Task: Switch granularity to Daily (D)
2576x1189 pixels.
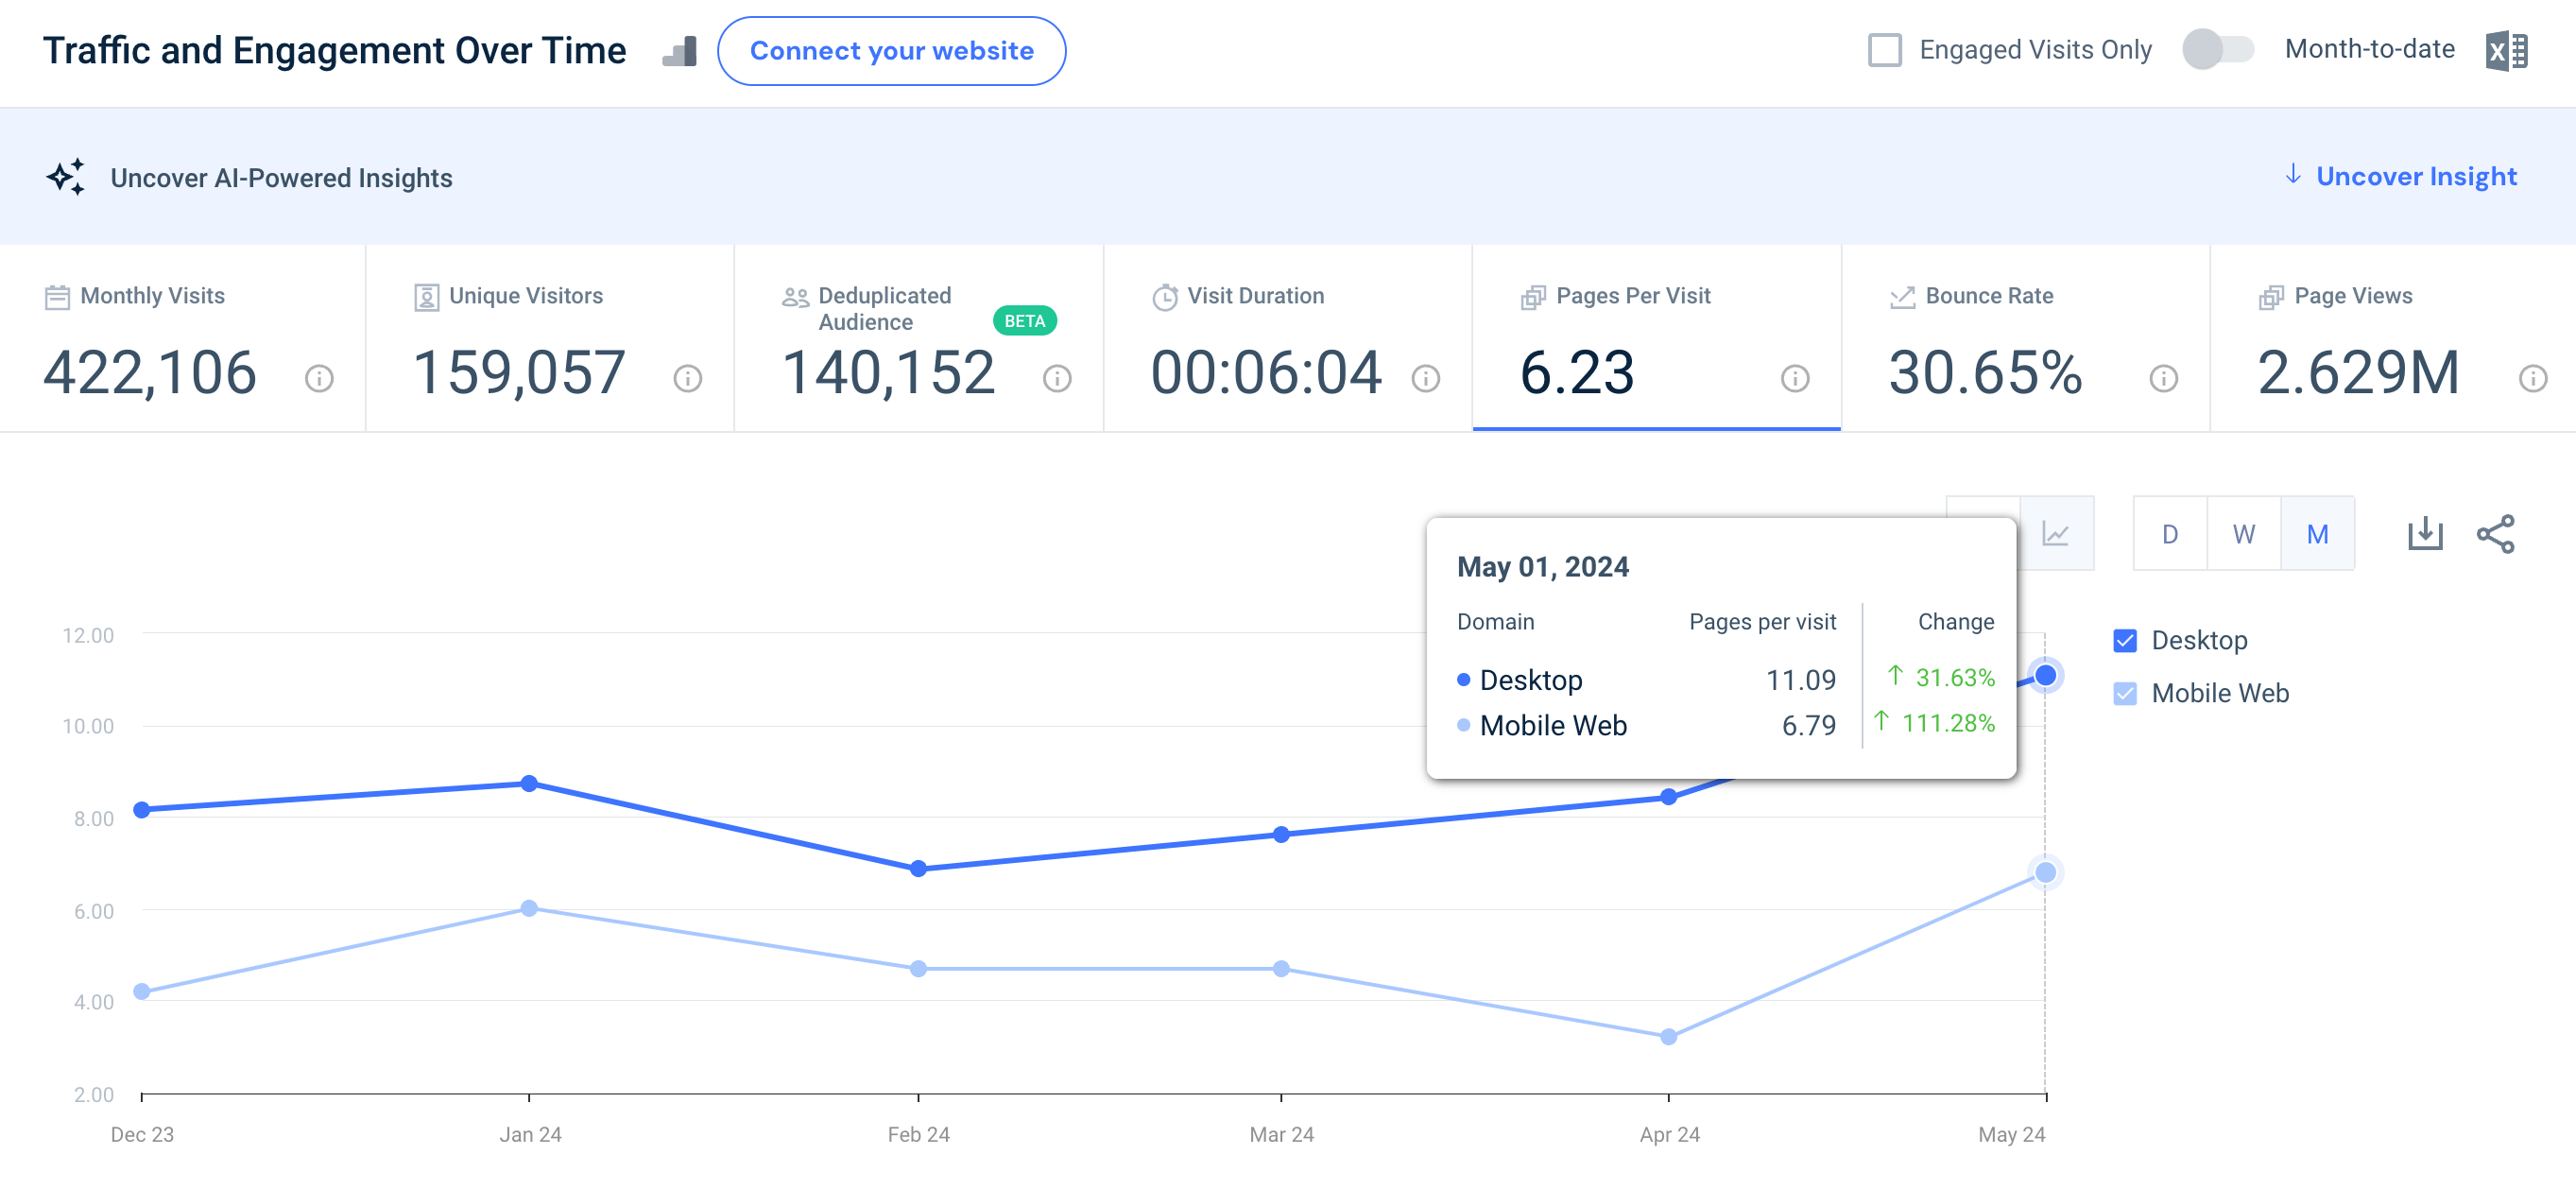Action: (x=2169, y=534)
